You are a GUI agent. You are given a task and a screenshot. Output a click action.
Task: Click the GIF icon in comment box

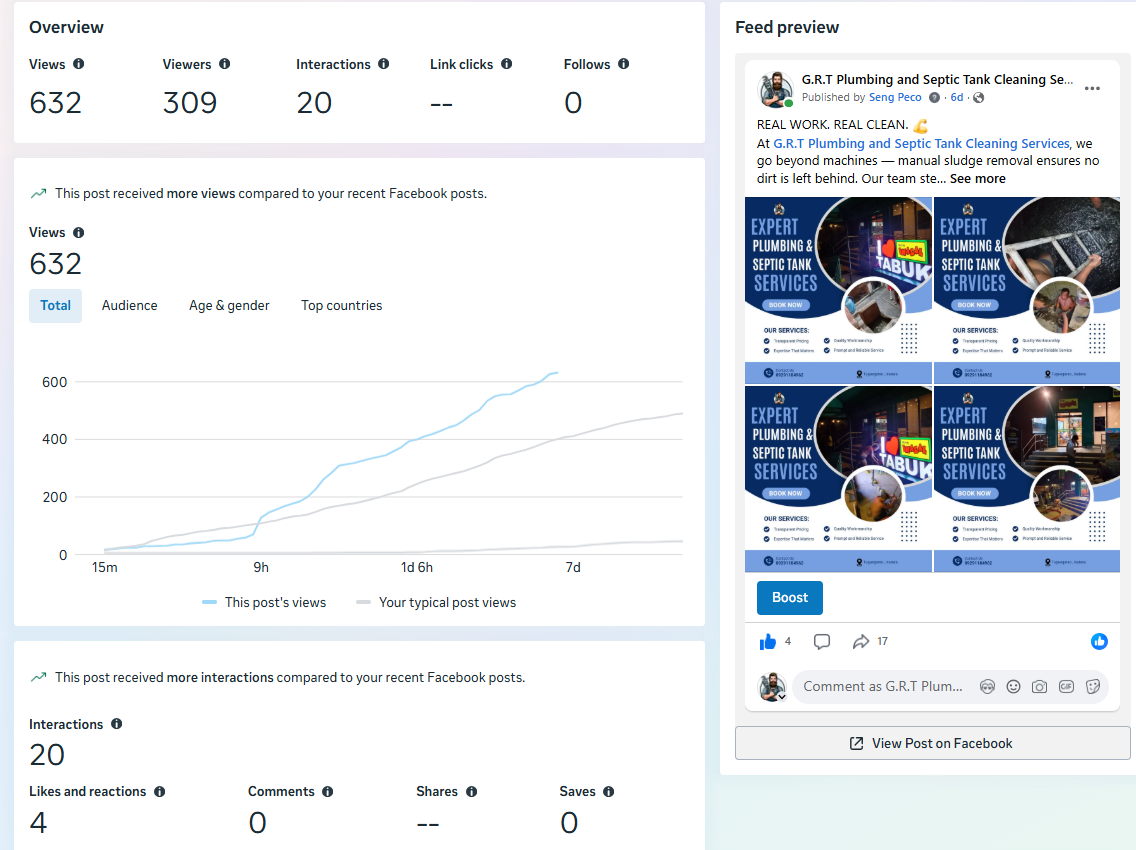tap(1066, 687)
